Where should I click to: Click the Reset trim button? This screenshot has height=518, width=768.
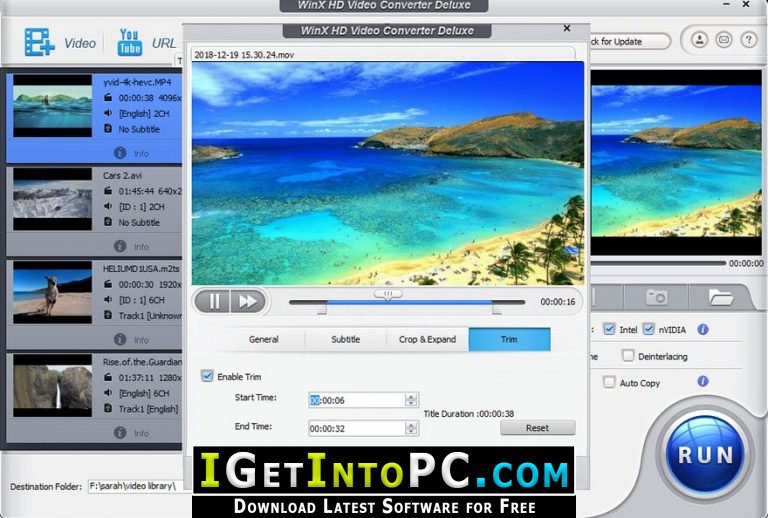(x=537, y=427)
